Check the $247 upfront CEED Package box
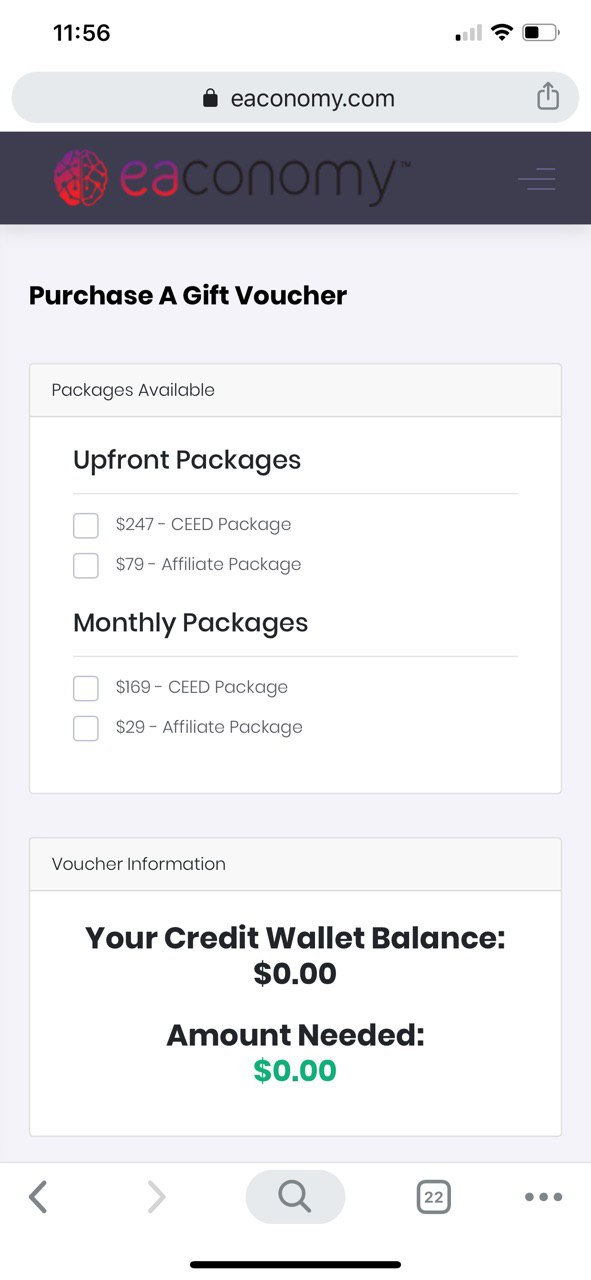Image resolution: width=591 pixels, height=1280 pixels. click(86, 525)
